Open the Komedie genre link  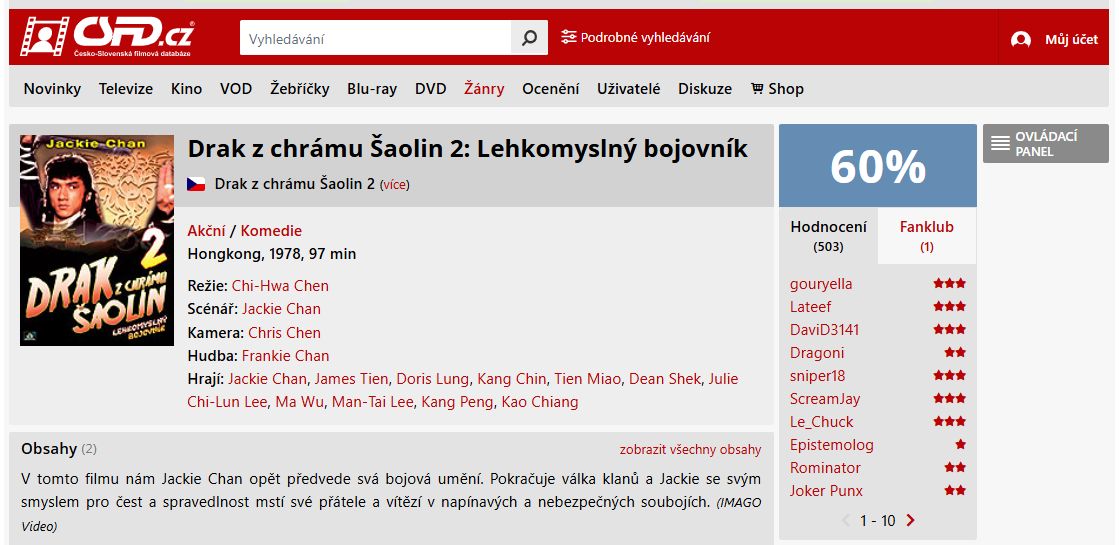(x=271, y=230)
